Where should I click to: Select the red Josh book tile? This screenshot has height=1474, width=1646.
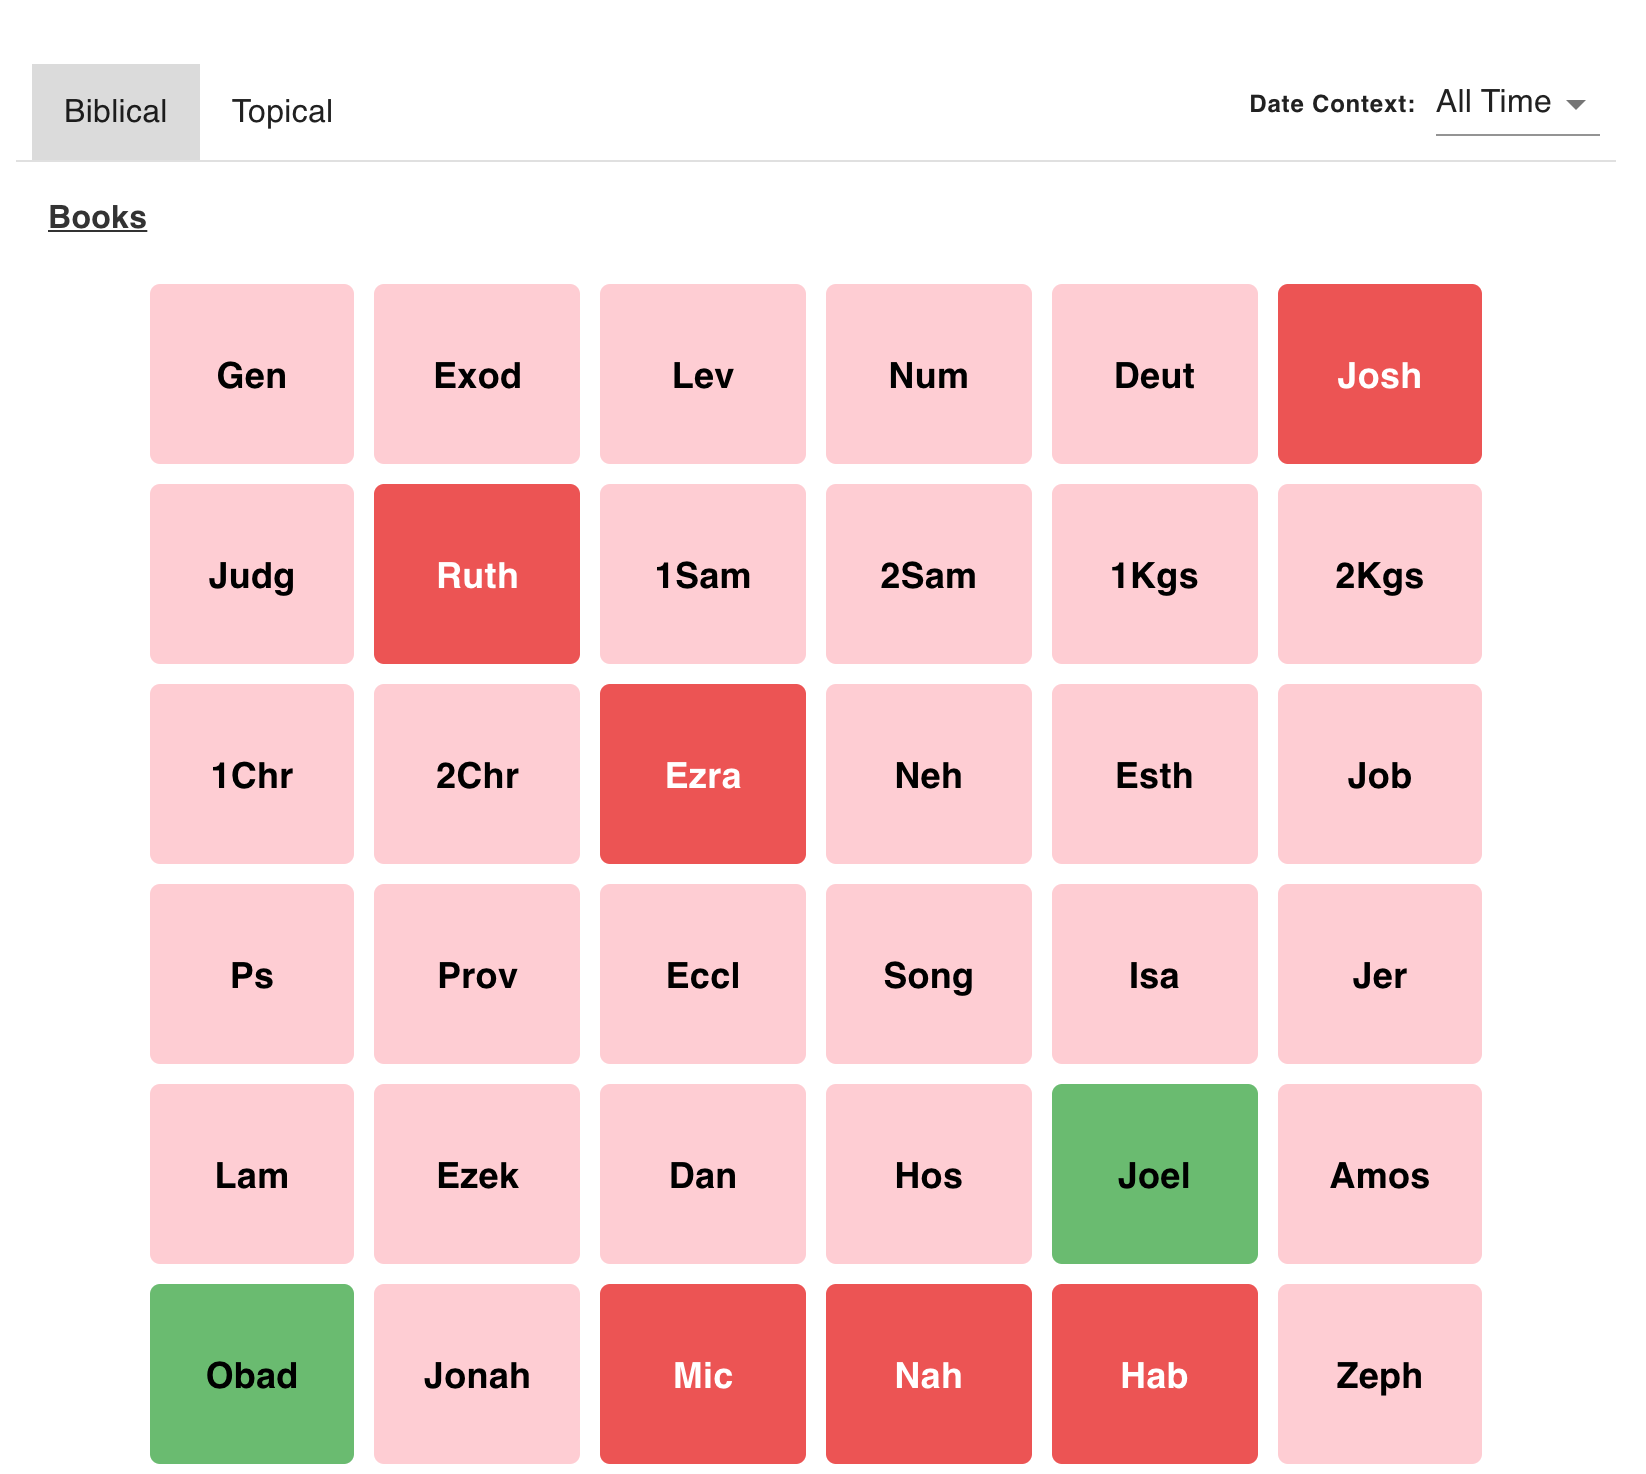point(1379,374)
